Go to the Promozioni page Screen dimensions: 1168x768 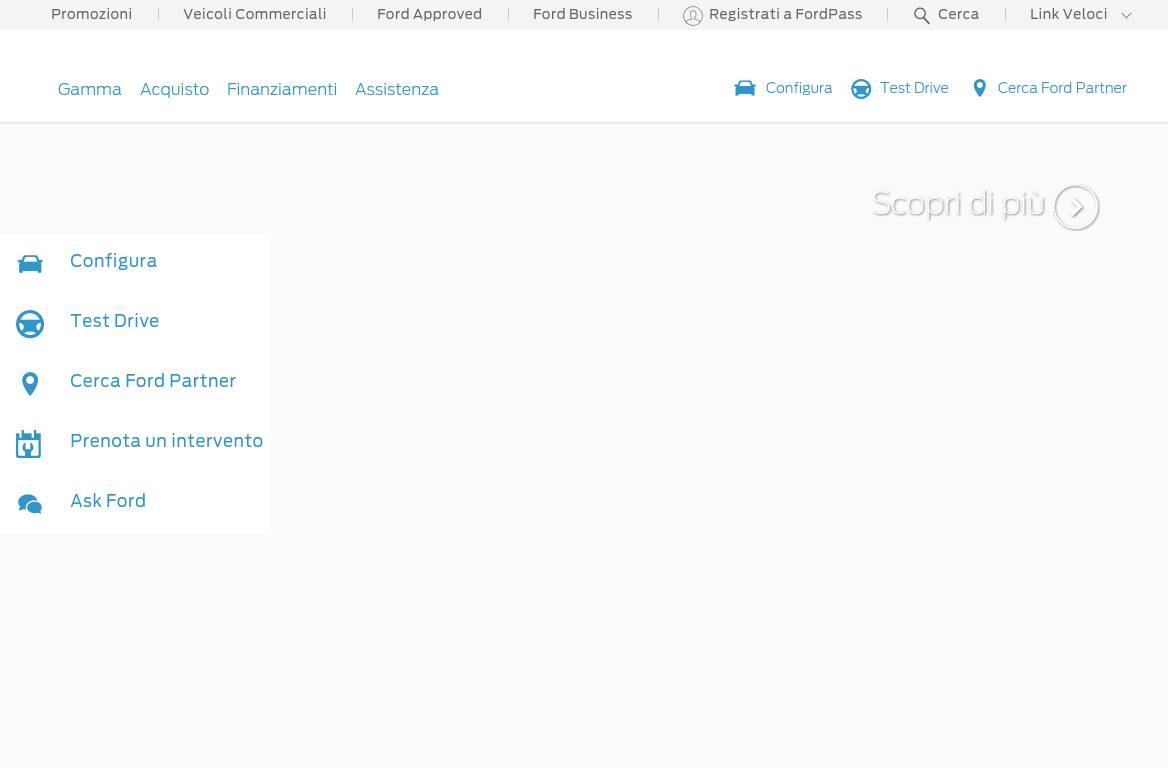[x=91, y=15]
